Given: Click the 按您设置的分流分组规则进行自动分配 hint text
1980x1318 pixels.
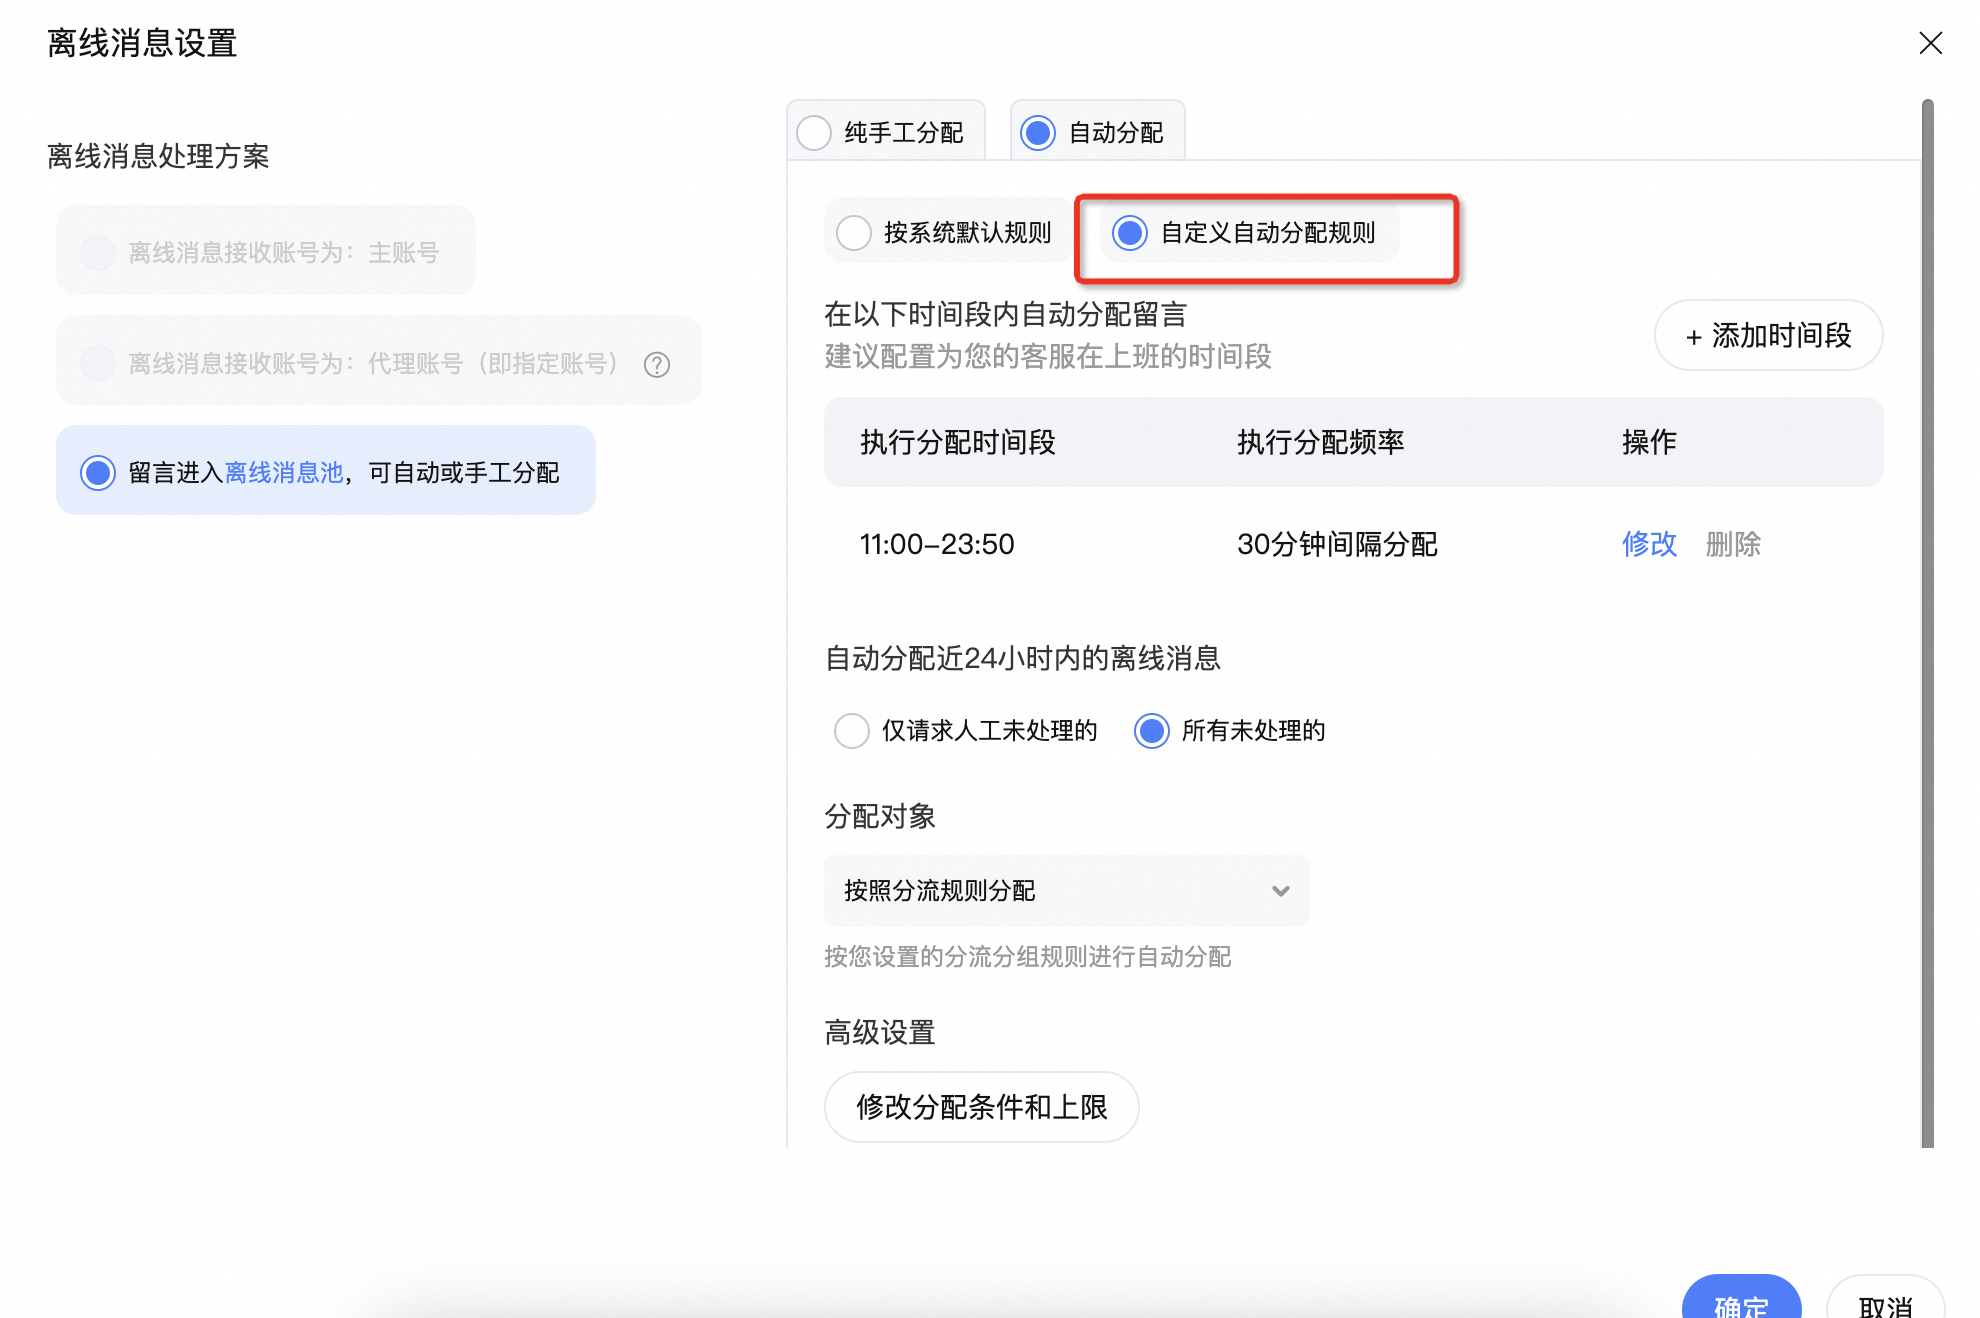Looking at the screenshot, I should pos(1027,957).
